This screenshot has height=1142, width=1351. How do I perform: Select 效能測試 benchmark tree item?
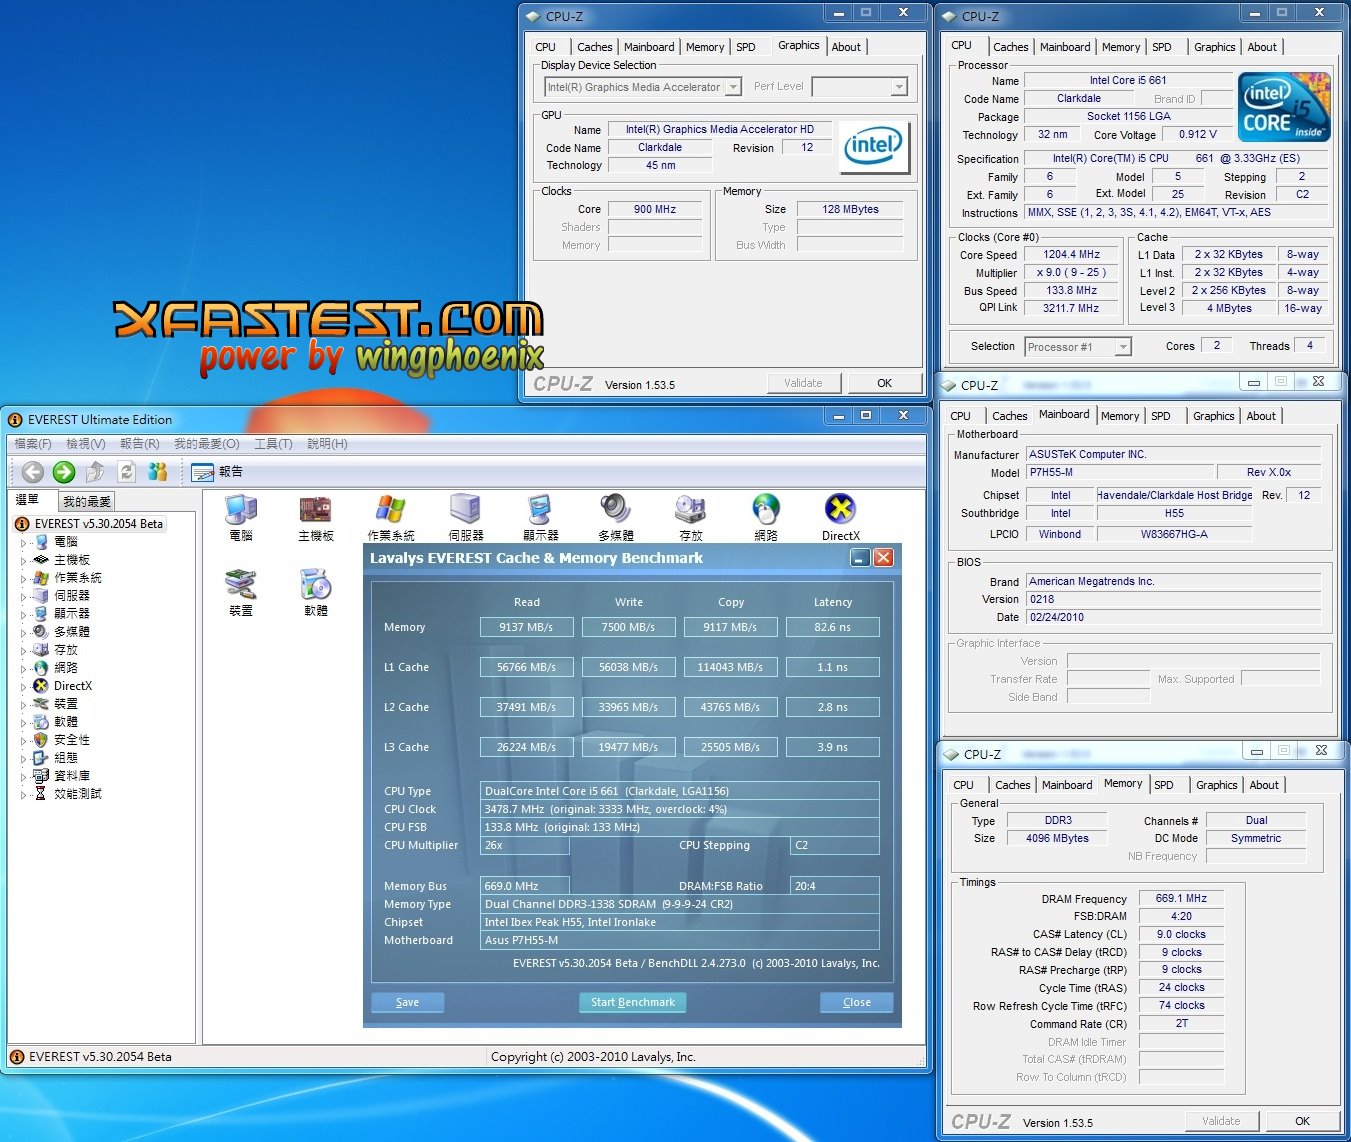coord(77,794)
